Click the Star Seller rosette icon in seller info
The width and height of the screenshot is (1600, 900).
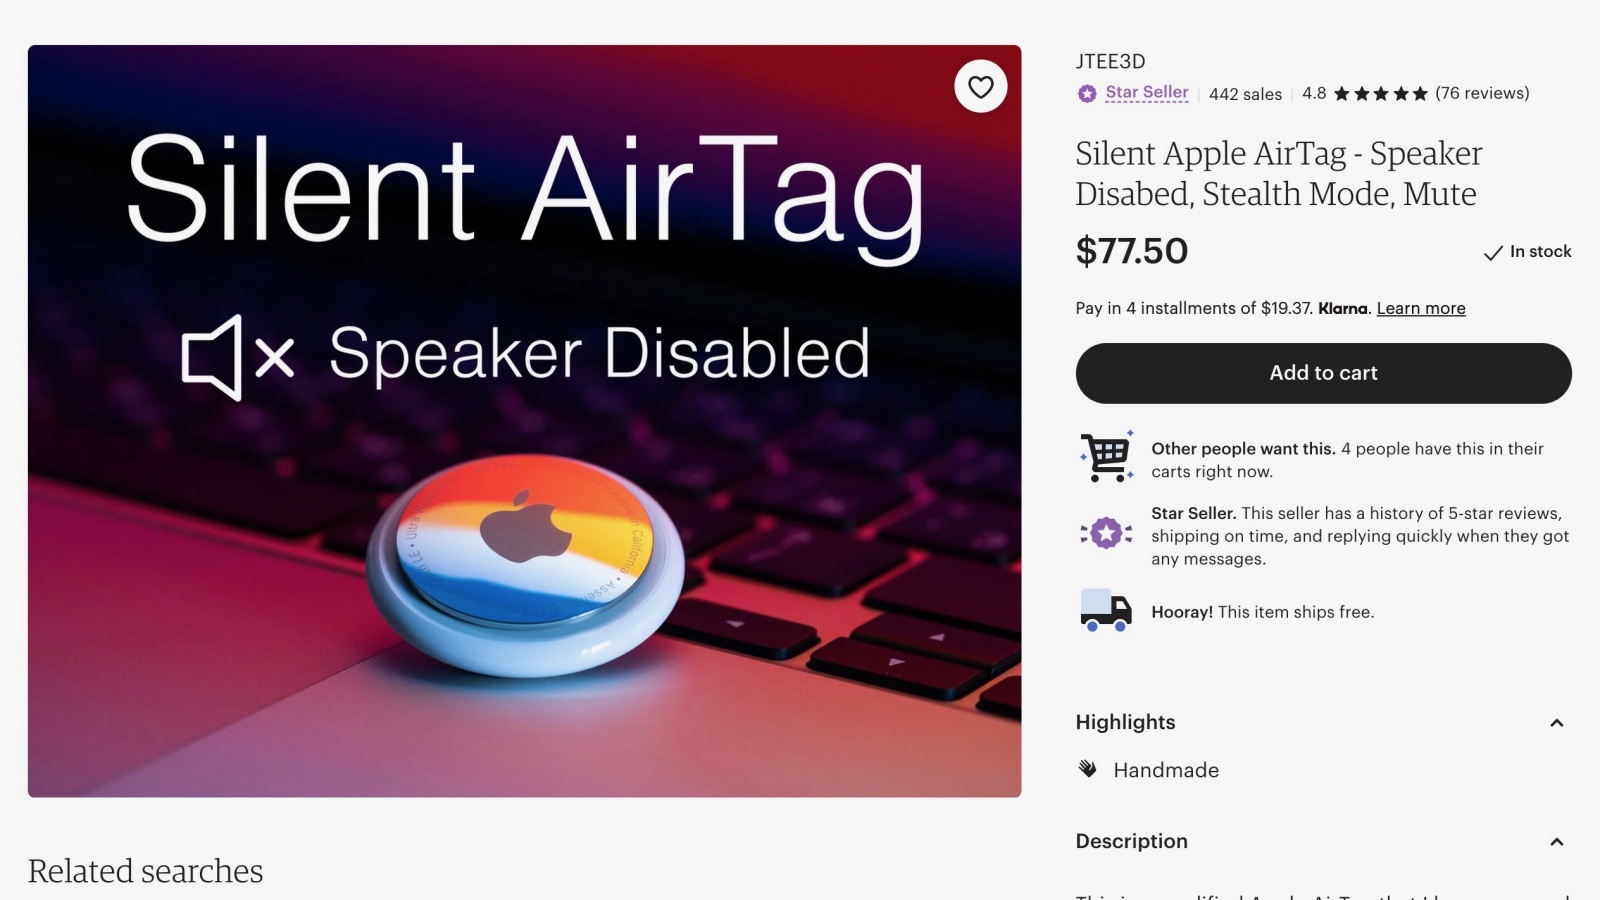pos(1106,534)
